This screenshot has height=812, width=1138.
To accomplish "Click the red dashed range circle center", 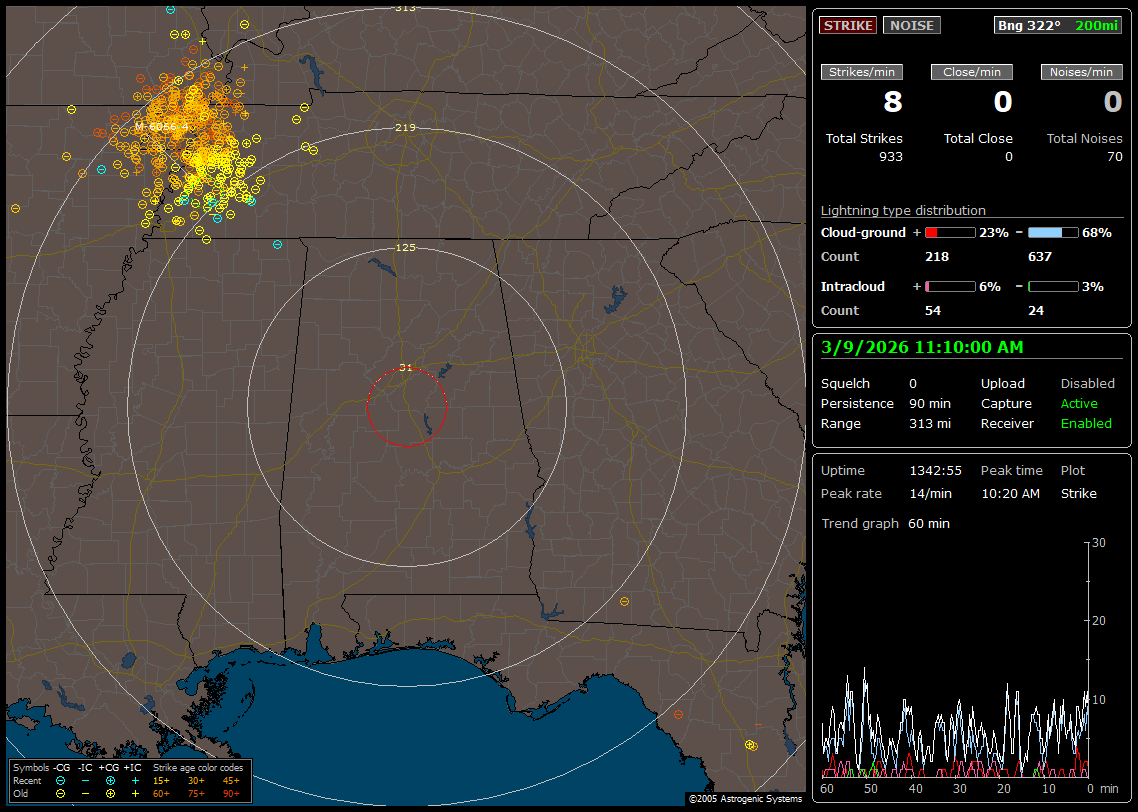I will [x=406, y=407].
